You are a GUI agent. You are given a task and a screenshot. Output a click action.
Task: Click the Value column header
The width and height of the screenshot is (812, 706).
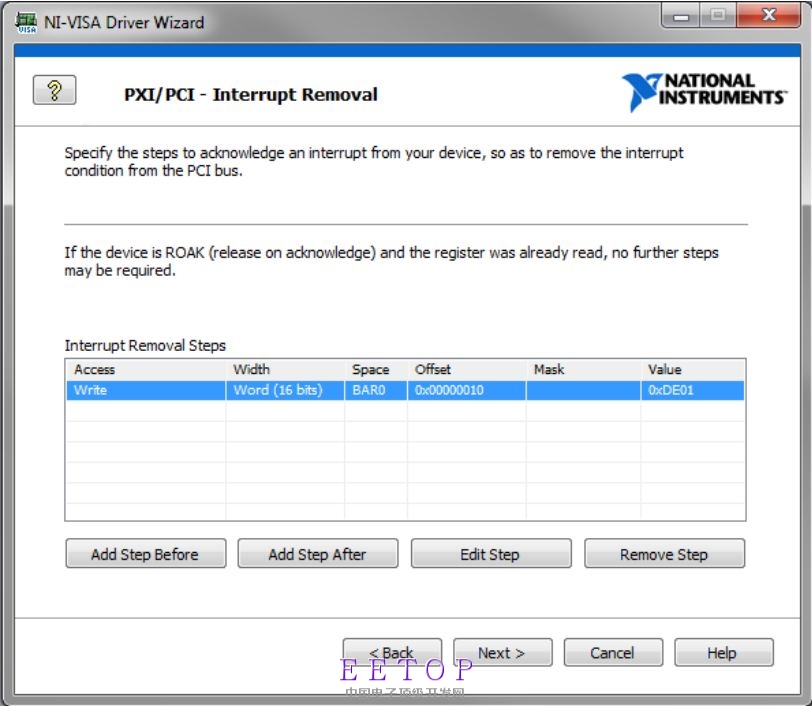pos(692,369)
